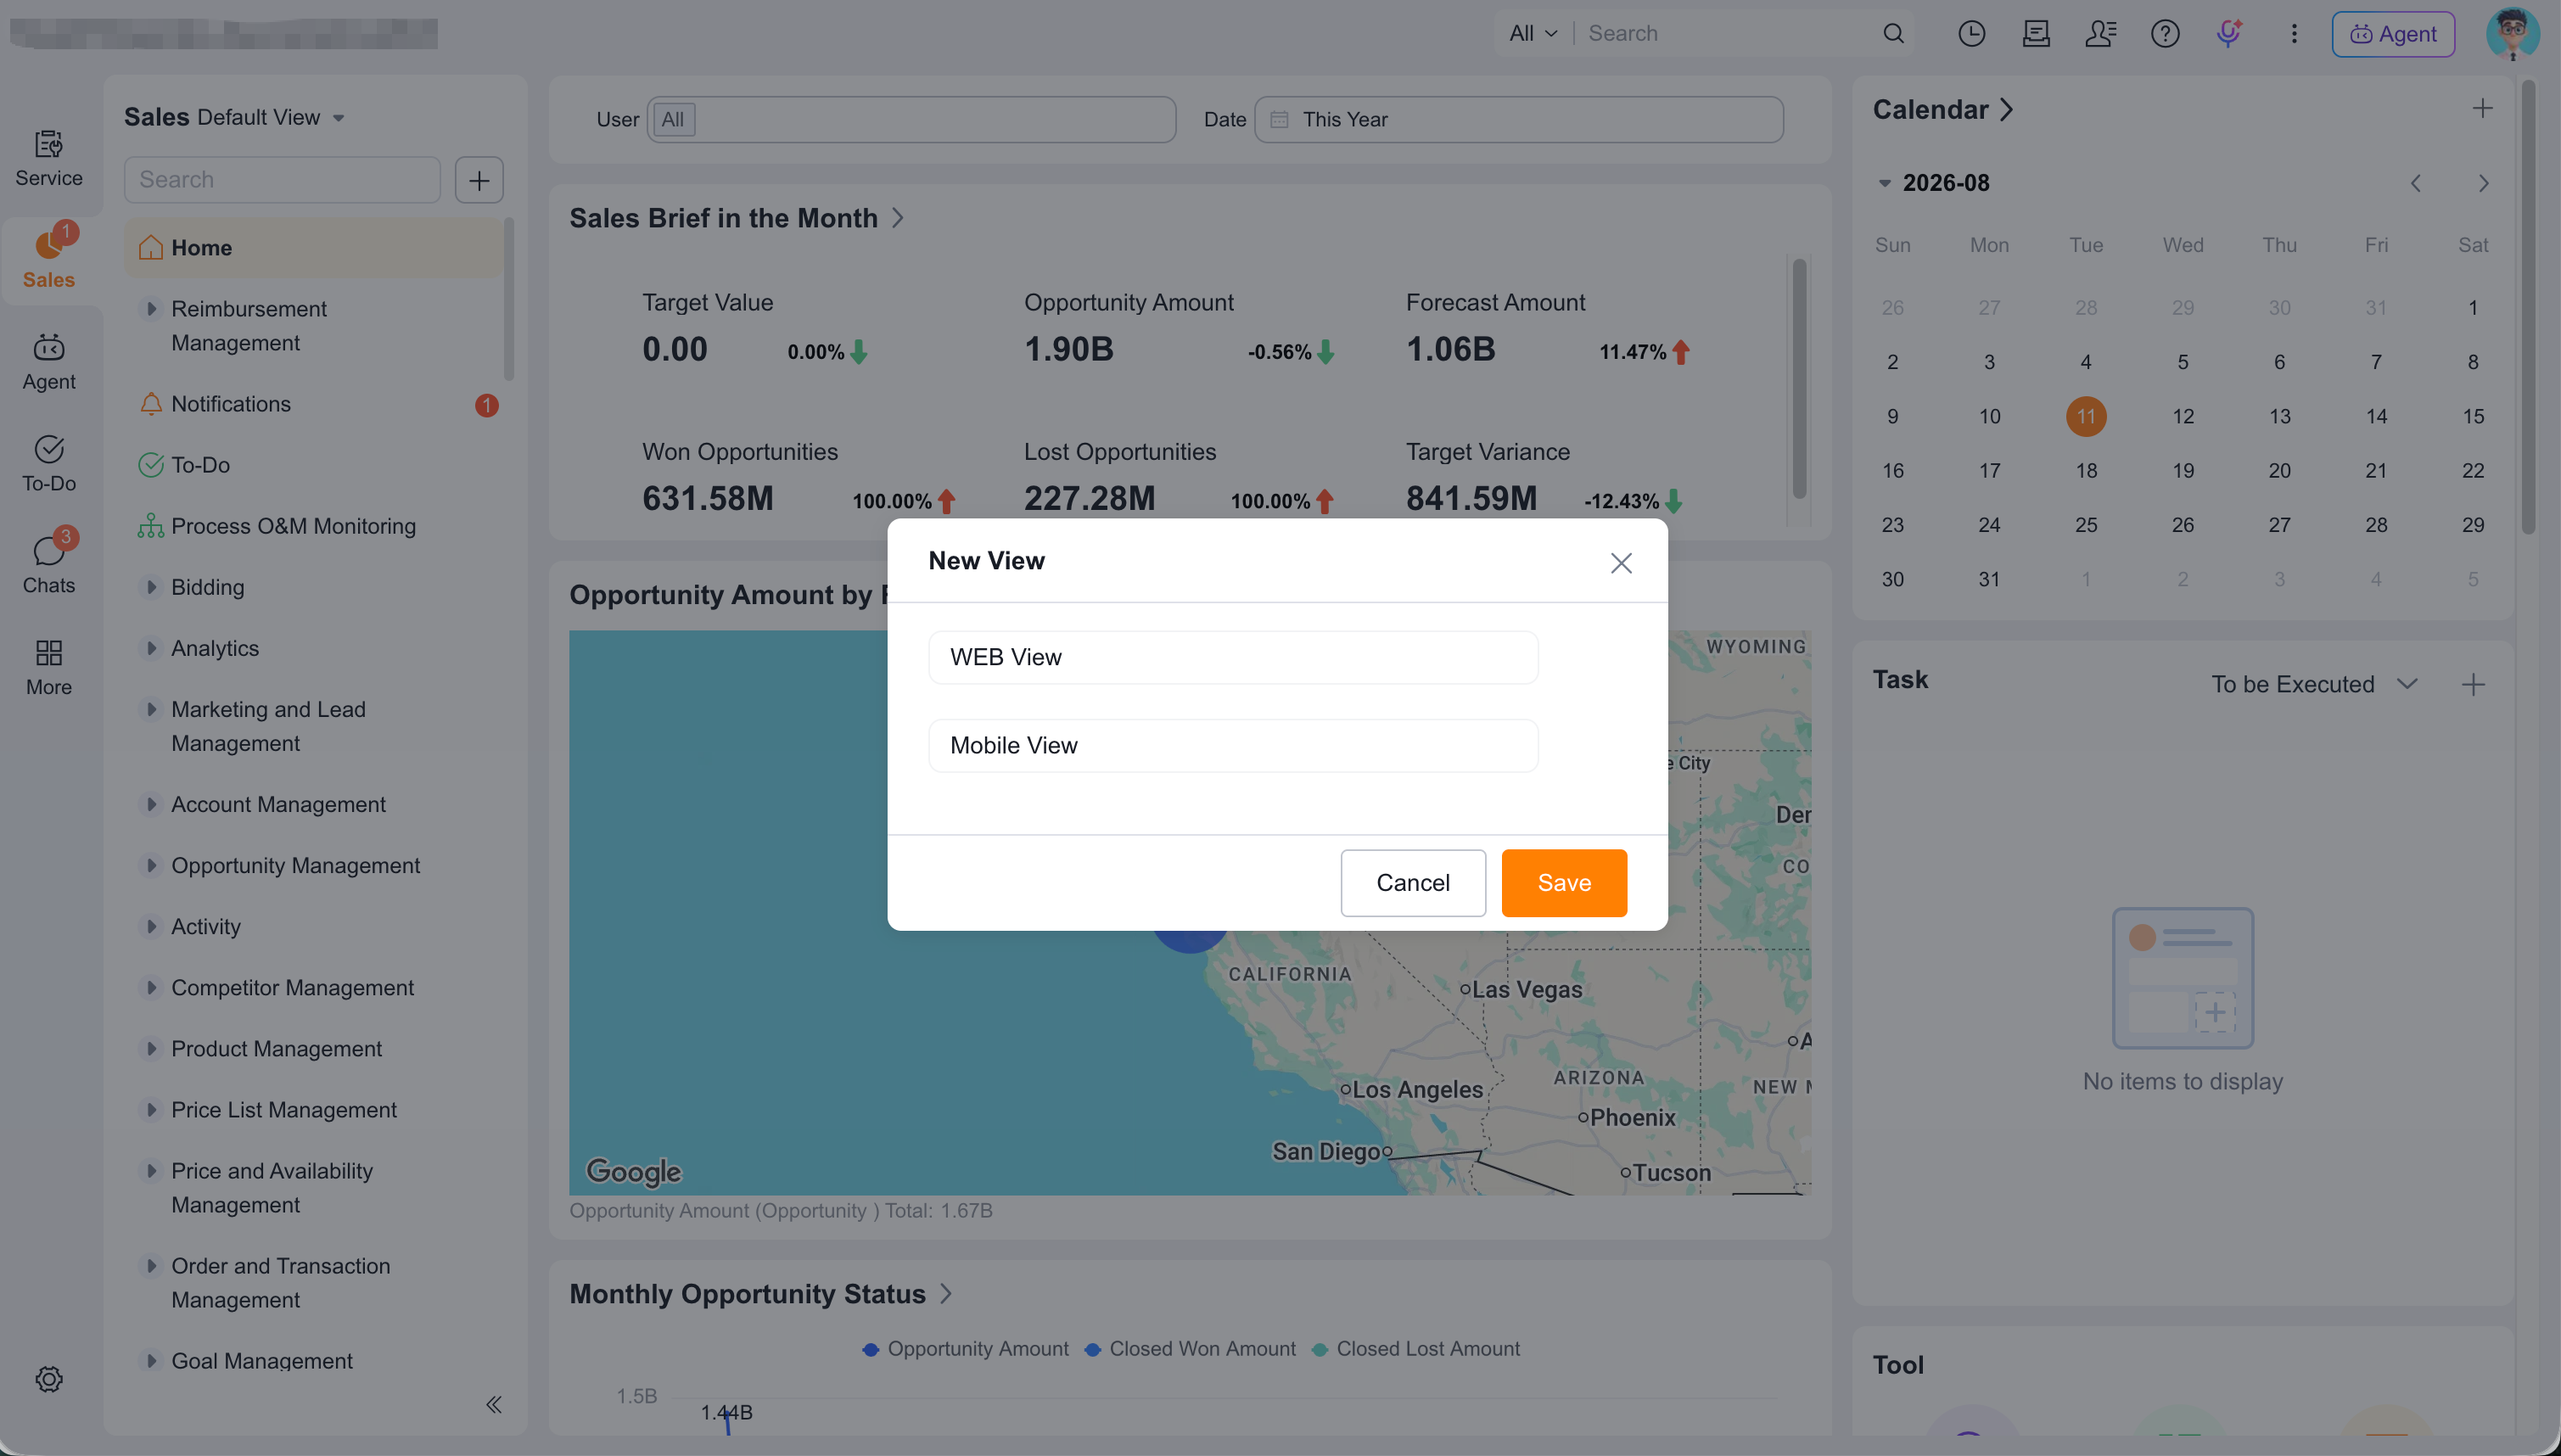Click Cancel in New View dialog
Screen dimensions: 2561x1456
(x=1413, y=883)
